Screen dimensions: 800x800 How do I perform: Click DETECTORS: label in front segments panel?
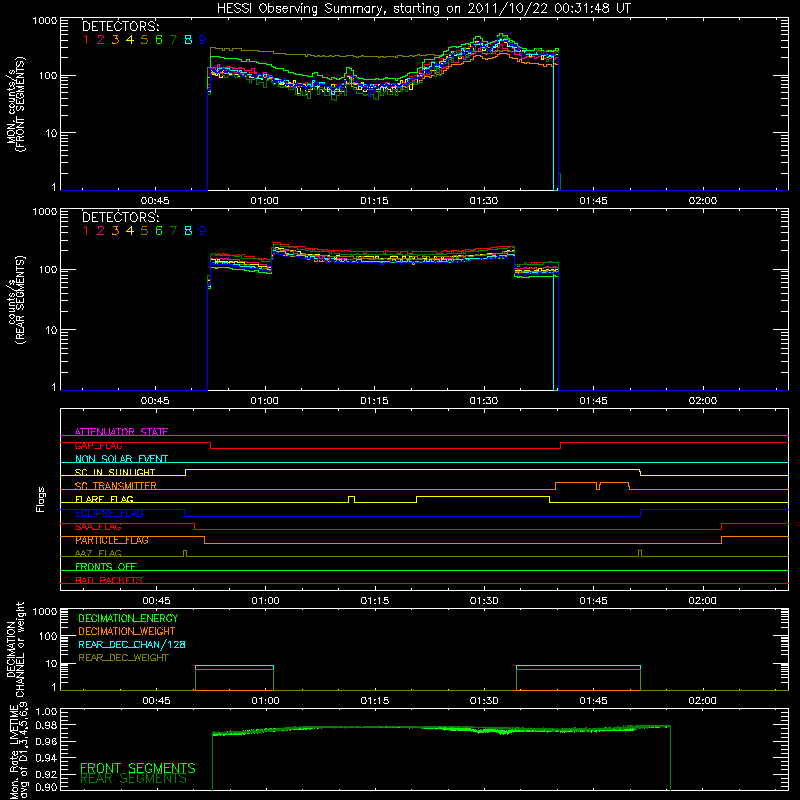(x=120, y=26)
